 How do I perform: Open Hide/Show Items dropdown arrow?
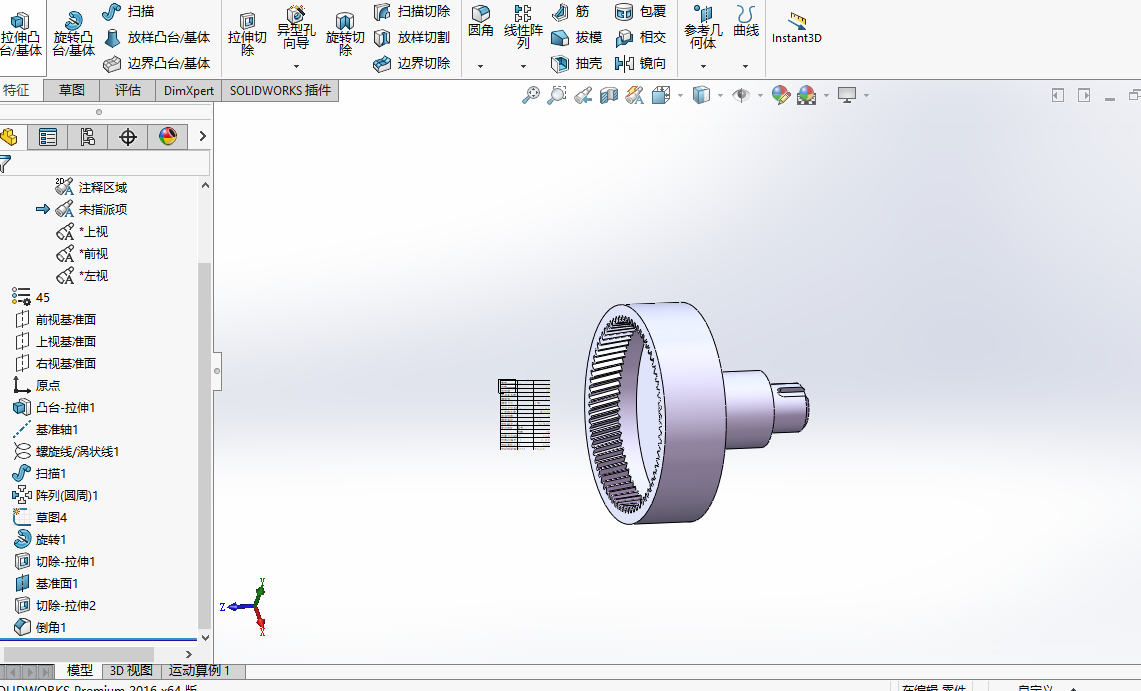click(760, 95)
